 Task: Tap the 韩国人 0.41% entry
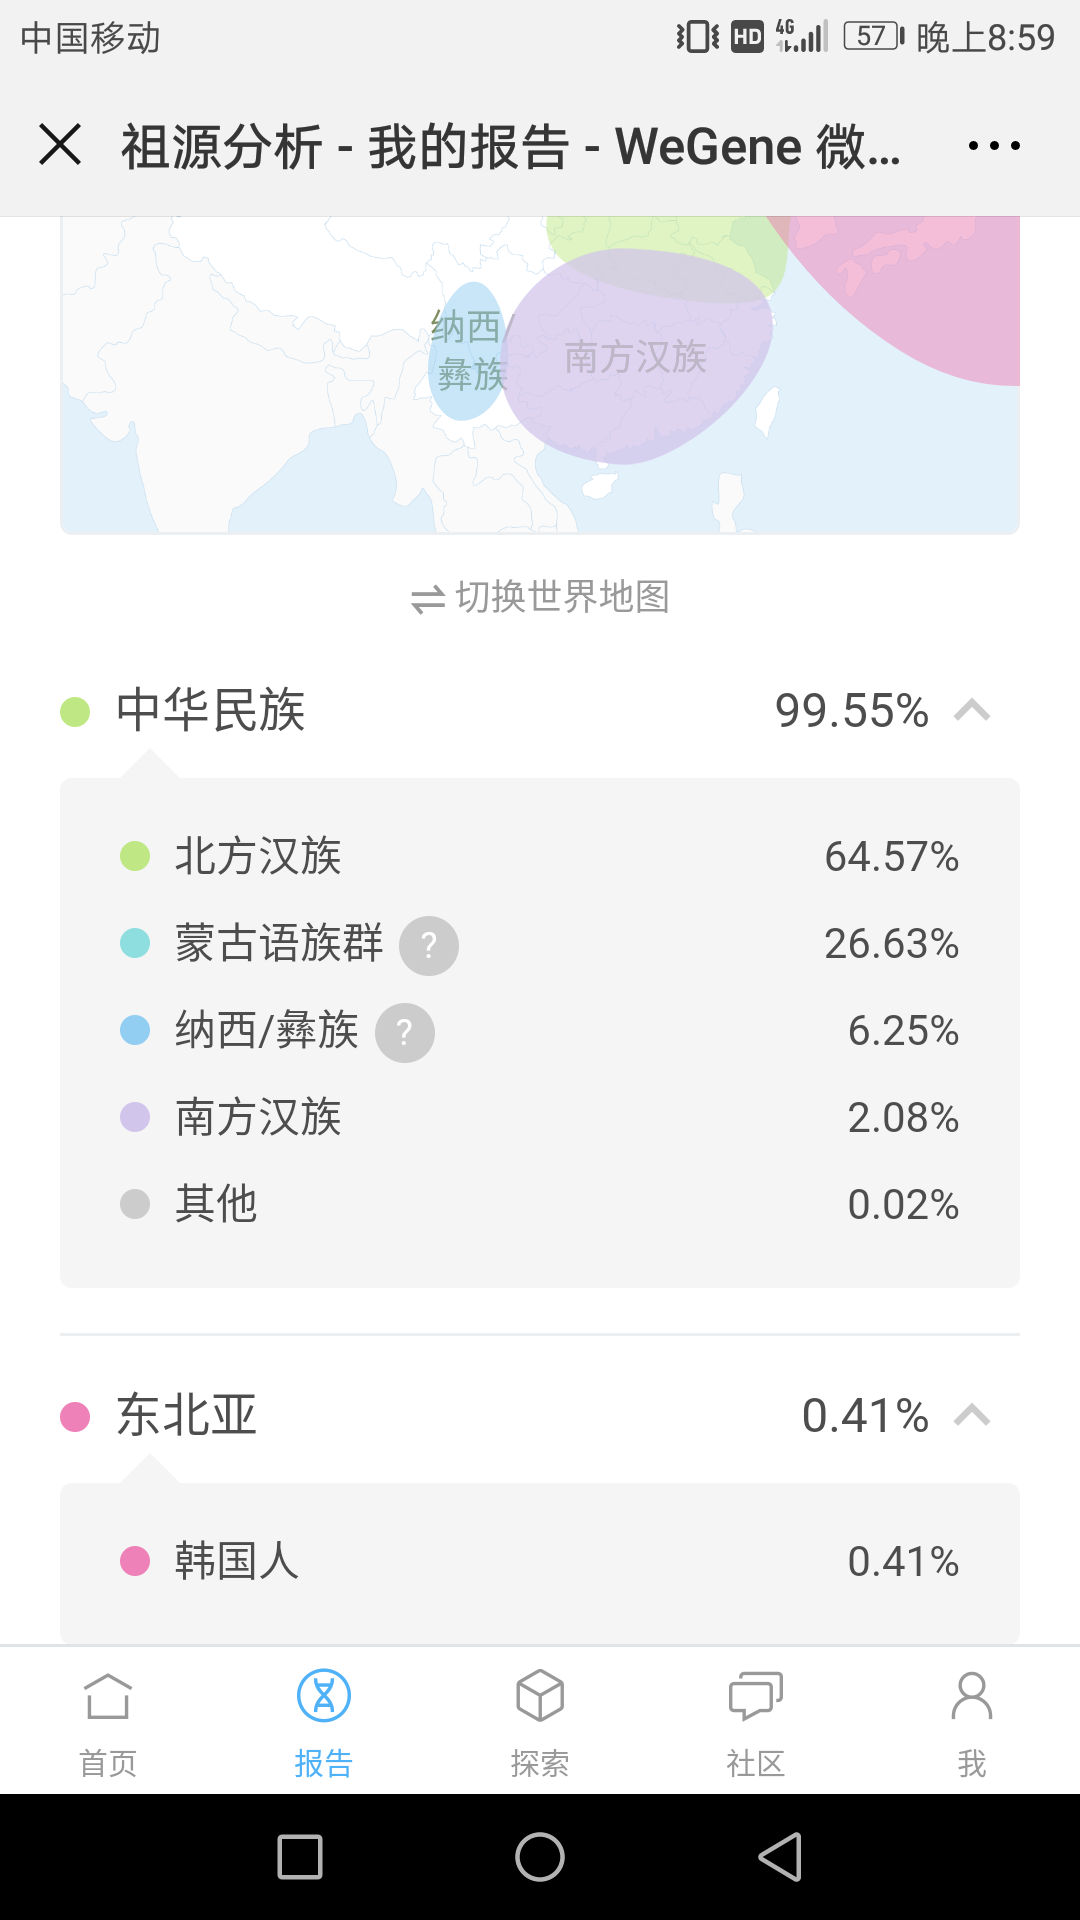[x=540, y=1561]
